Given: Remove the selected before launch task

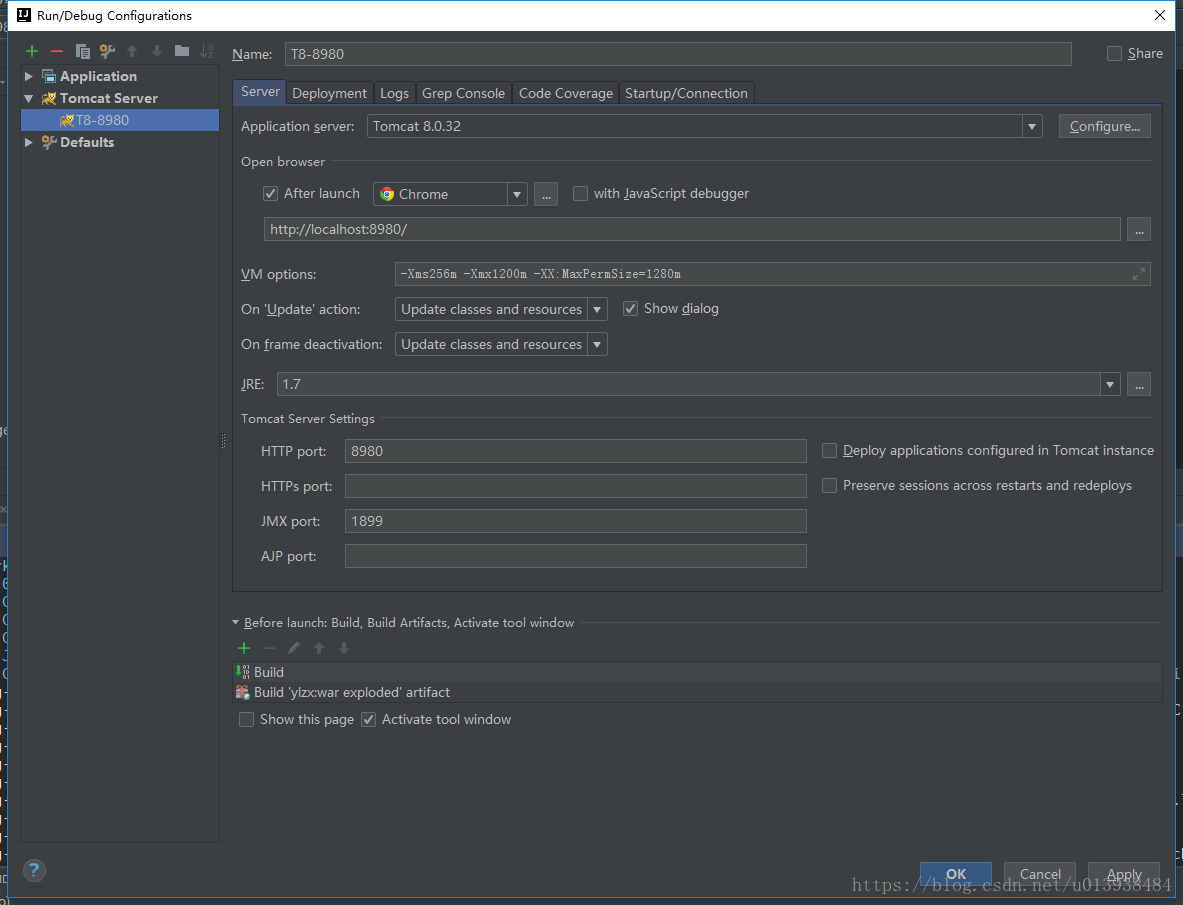Looking at the screenshot, I should (x=269, y=648).
